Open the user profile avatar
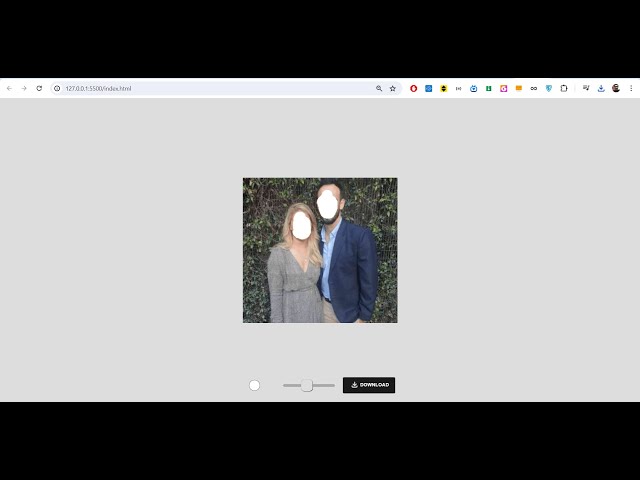 616,88
